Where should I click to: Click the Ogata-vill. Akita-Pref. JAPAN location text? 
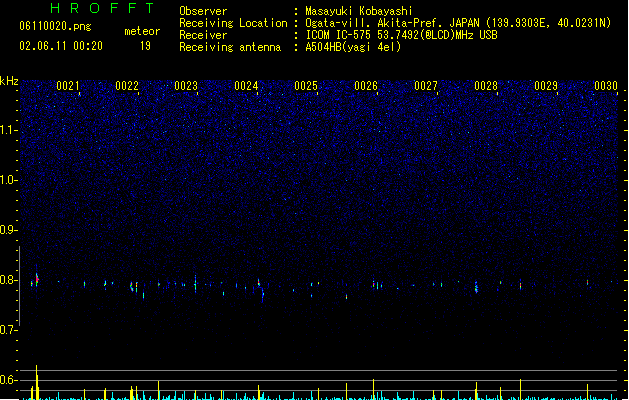[x=392, y=23]
